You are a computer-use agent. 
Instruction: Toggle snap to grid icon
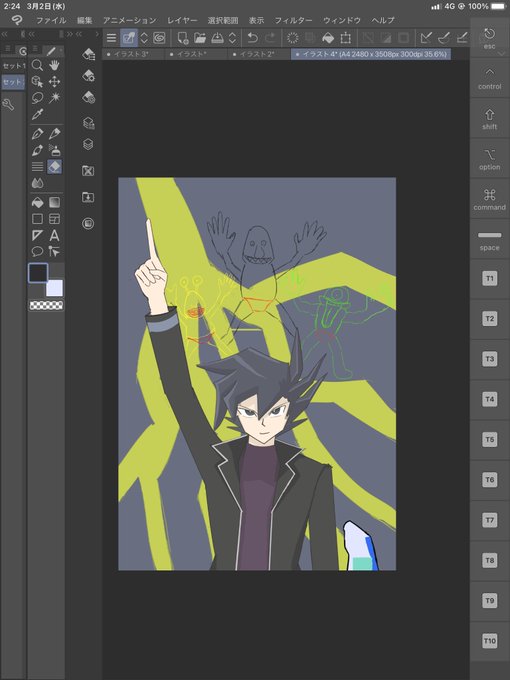pos(462,38)
